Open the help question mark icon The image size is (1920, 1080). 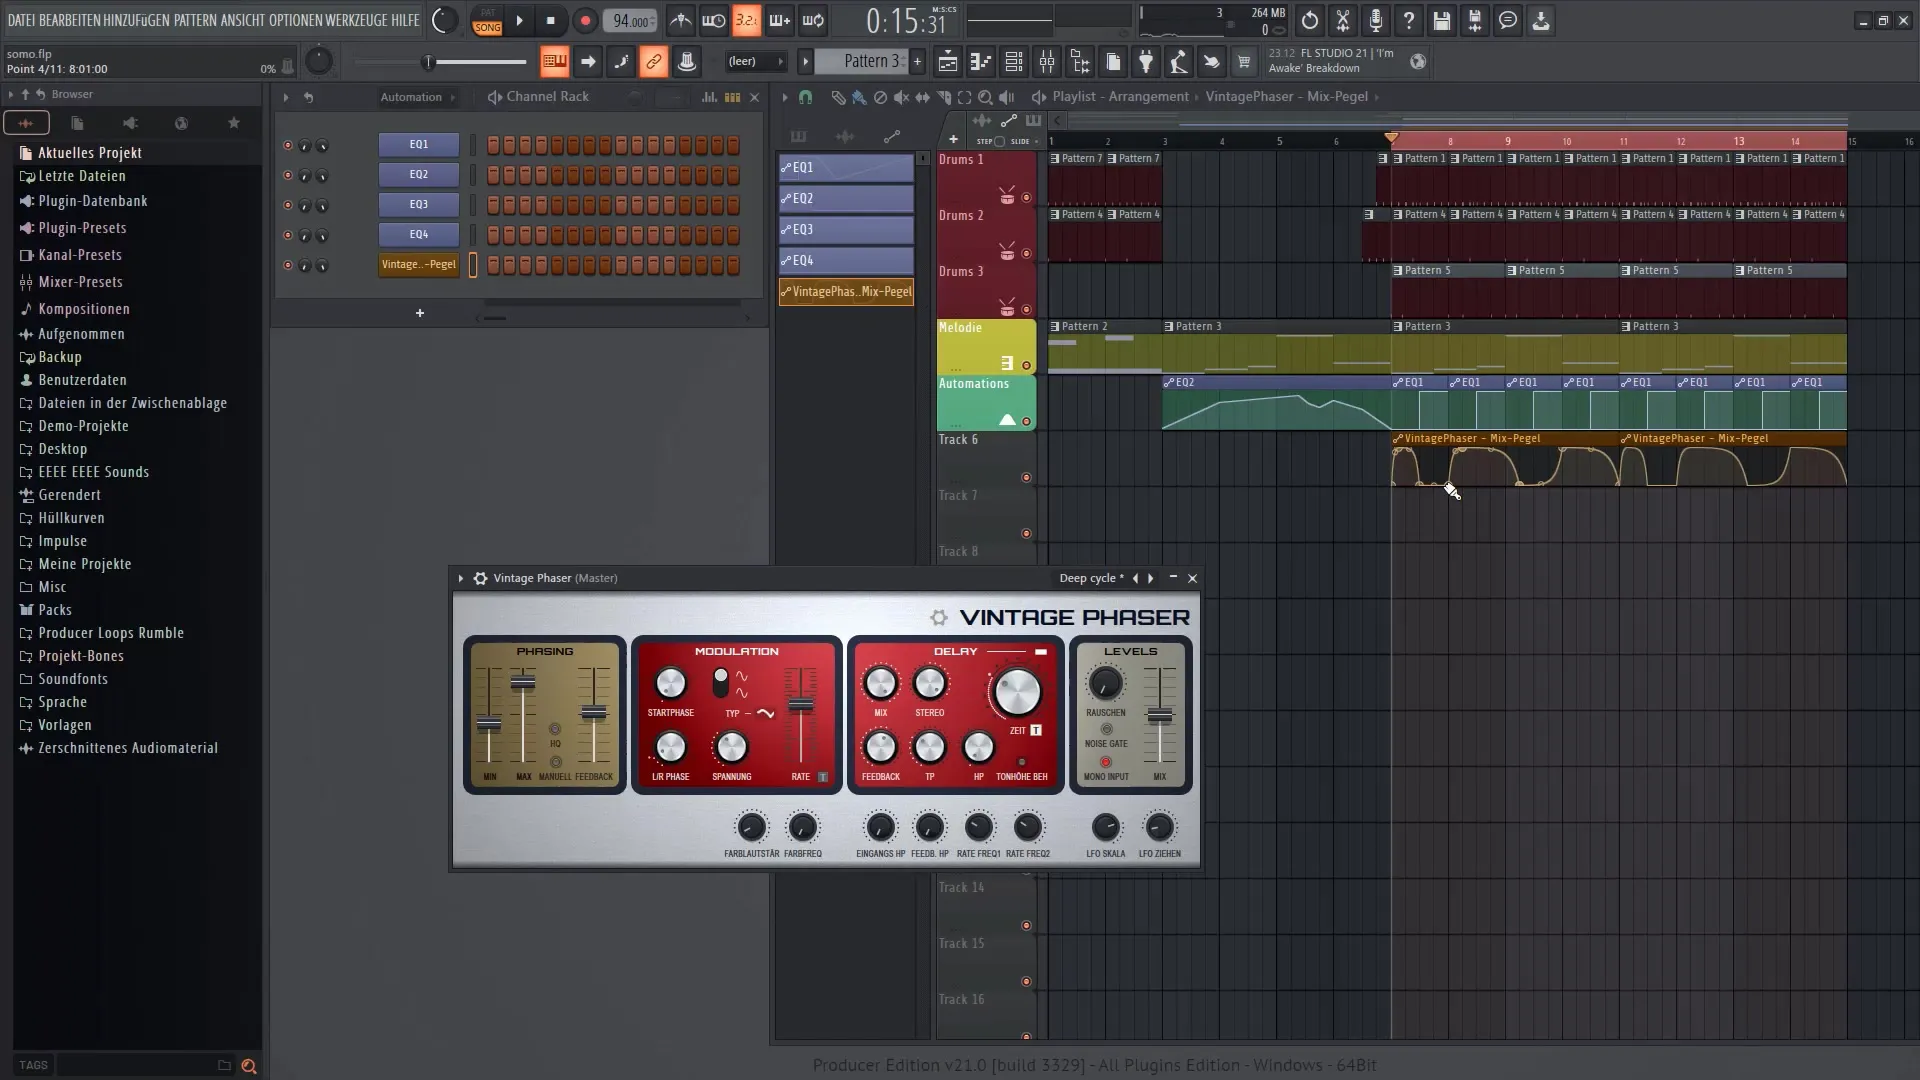coord(1408,20)
